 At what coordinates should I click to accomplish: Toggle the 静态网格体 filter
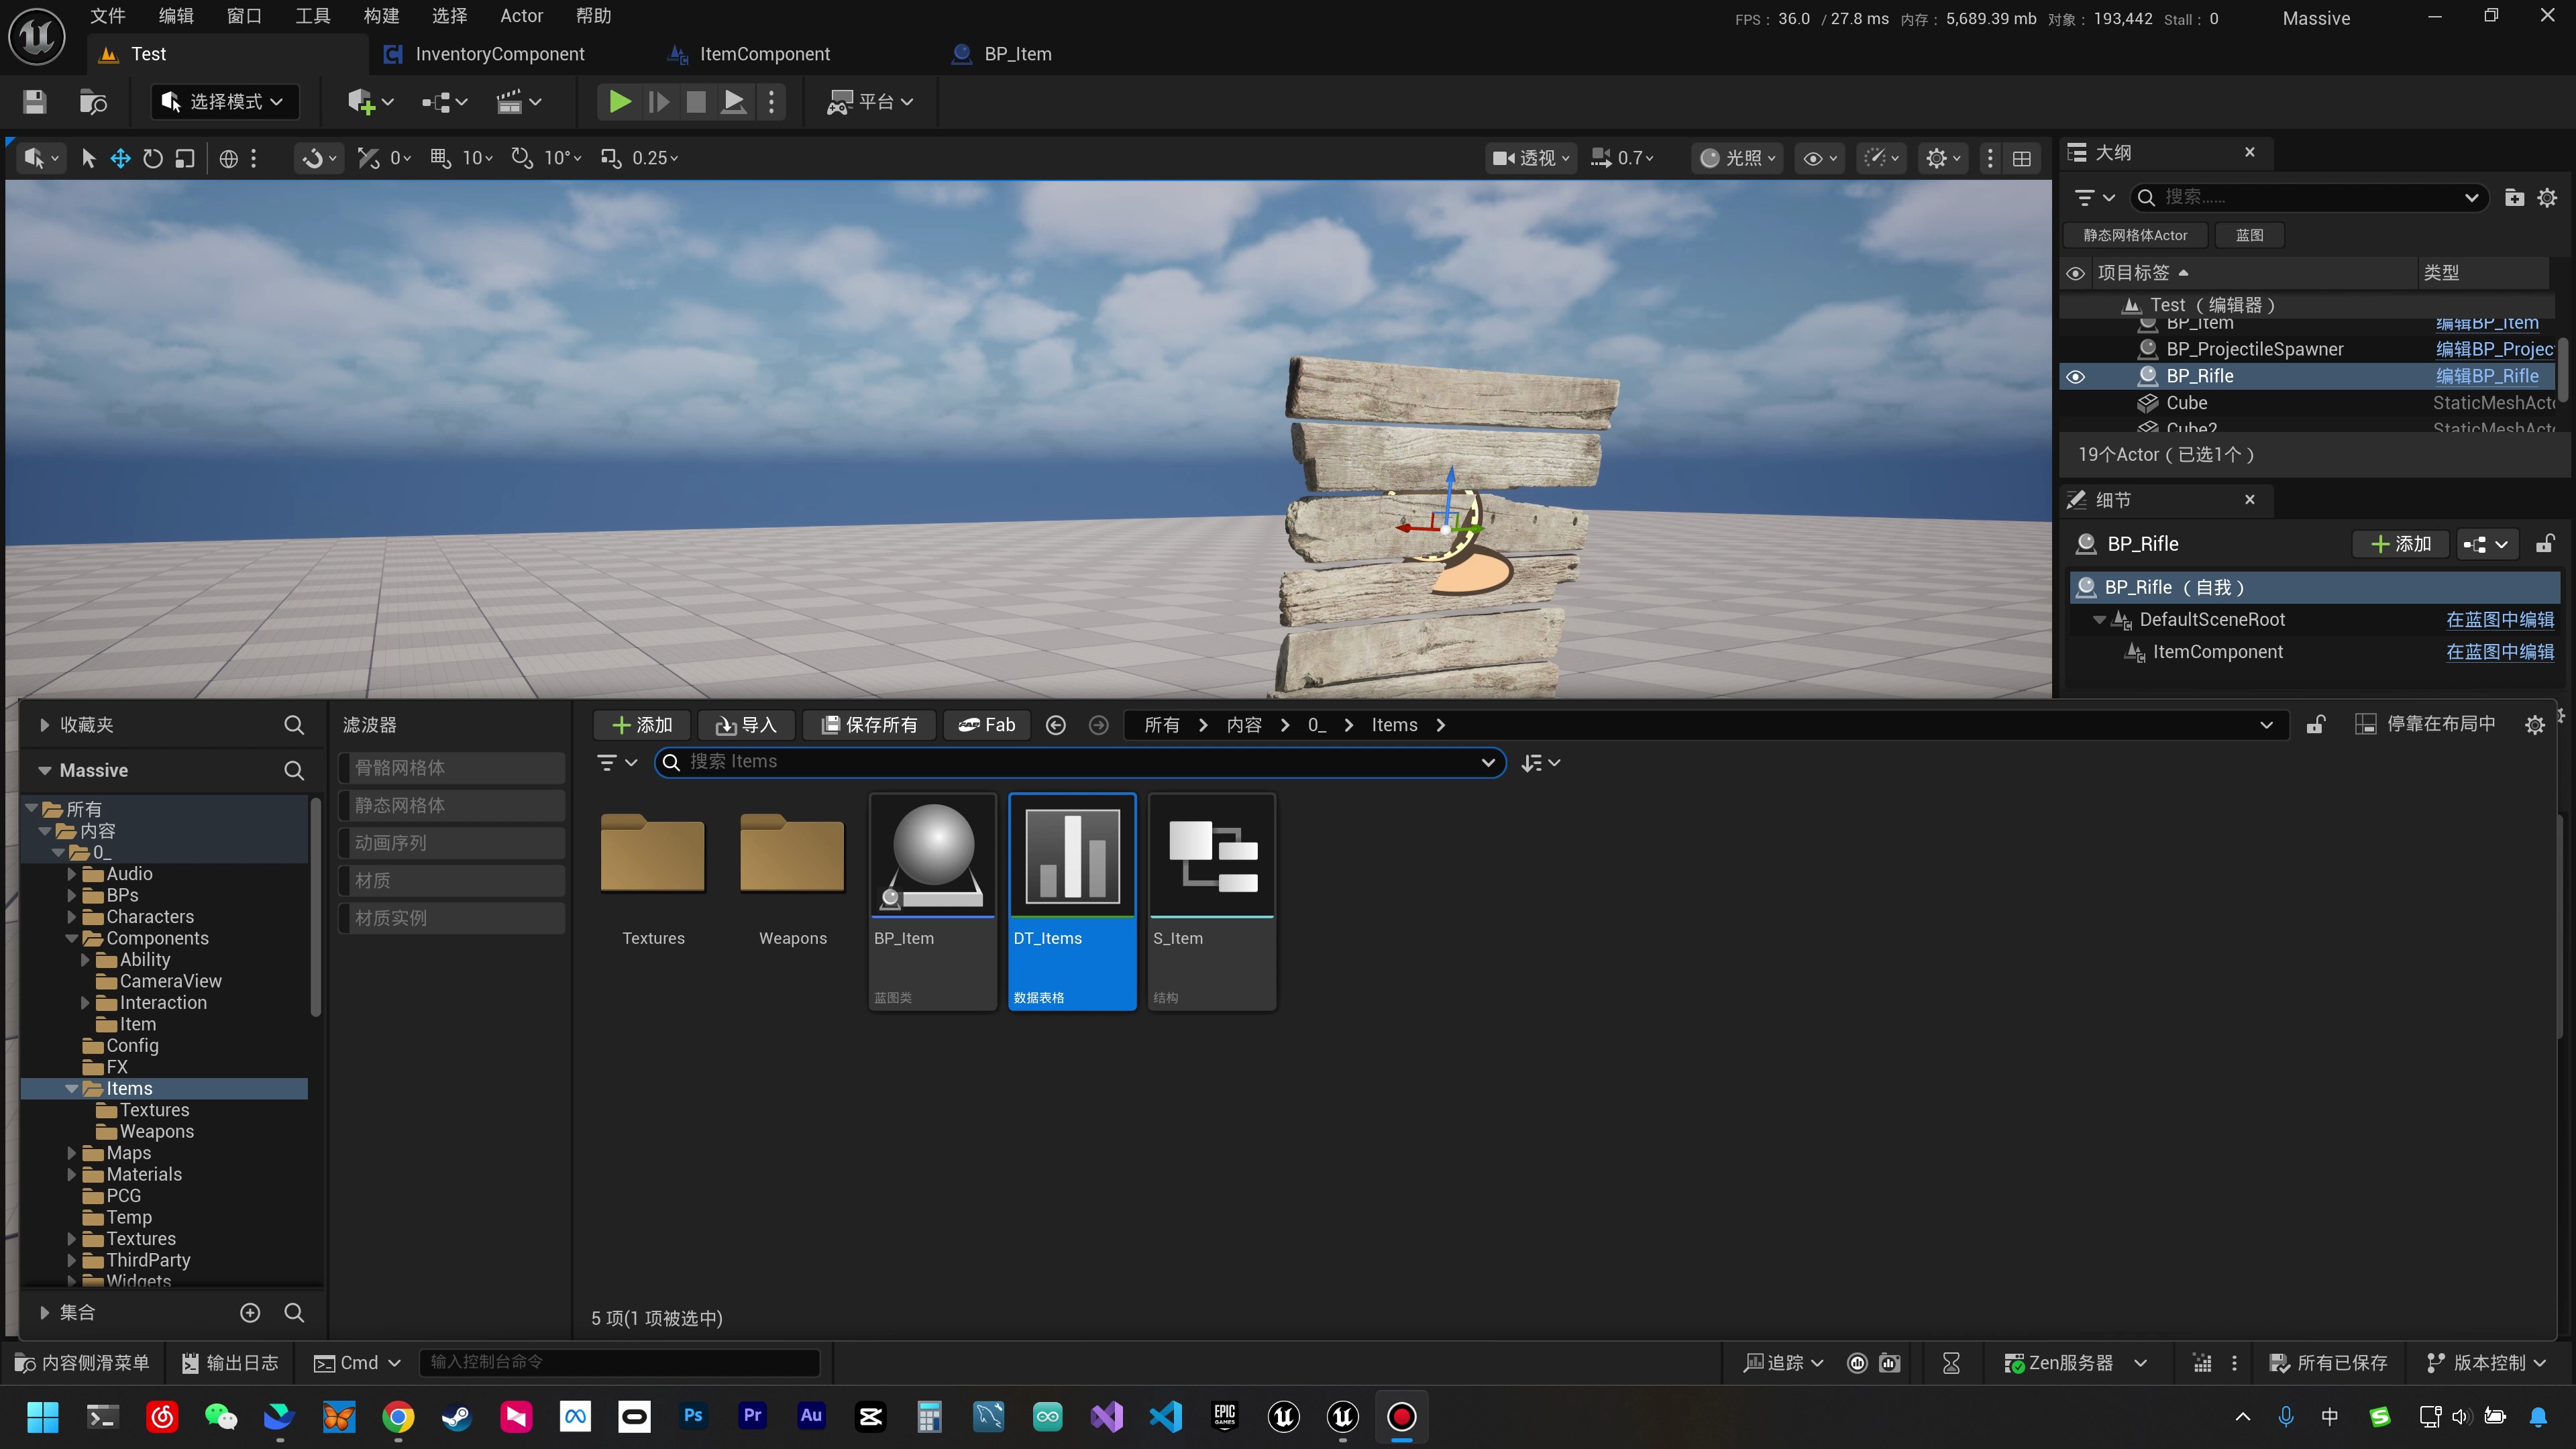click(452, 805)
